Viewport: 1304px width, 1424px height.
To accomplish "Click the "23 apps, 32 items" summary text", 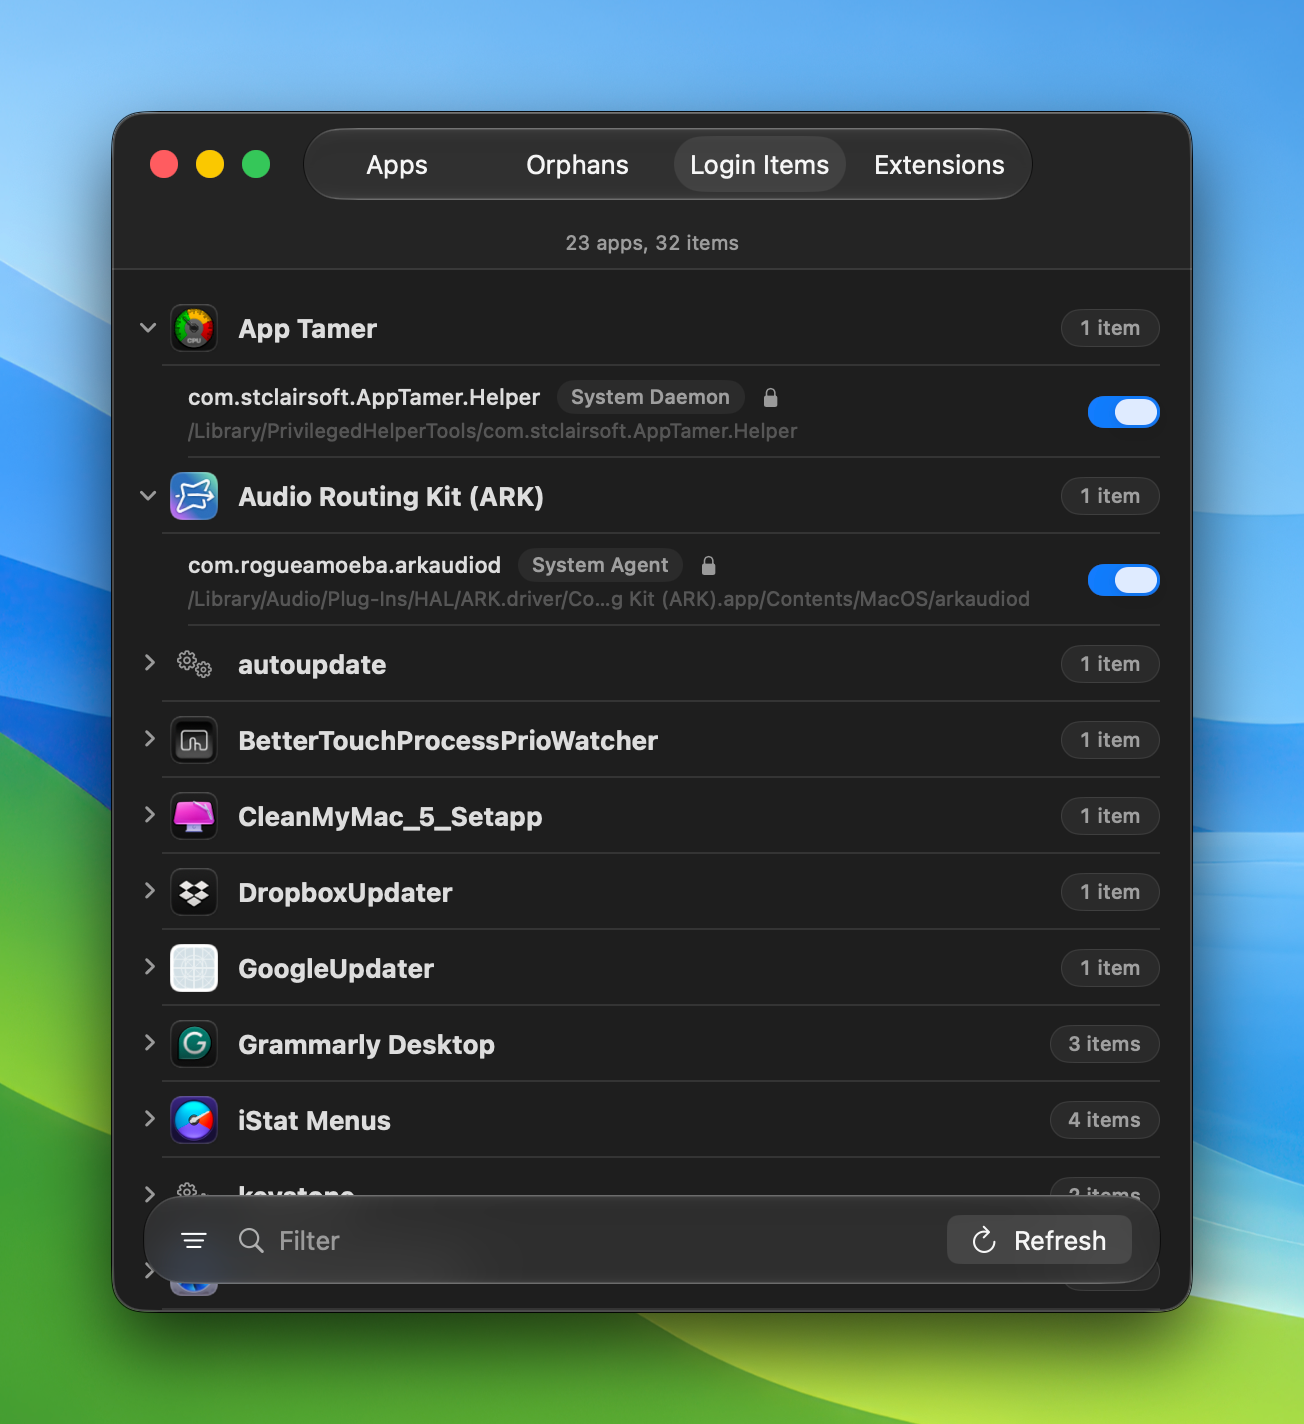I will [x=652, y=243].
